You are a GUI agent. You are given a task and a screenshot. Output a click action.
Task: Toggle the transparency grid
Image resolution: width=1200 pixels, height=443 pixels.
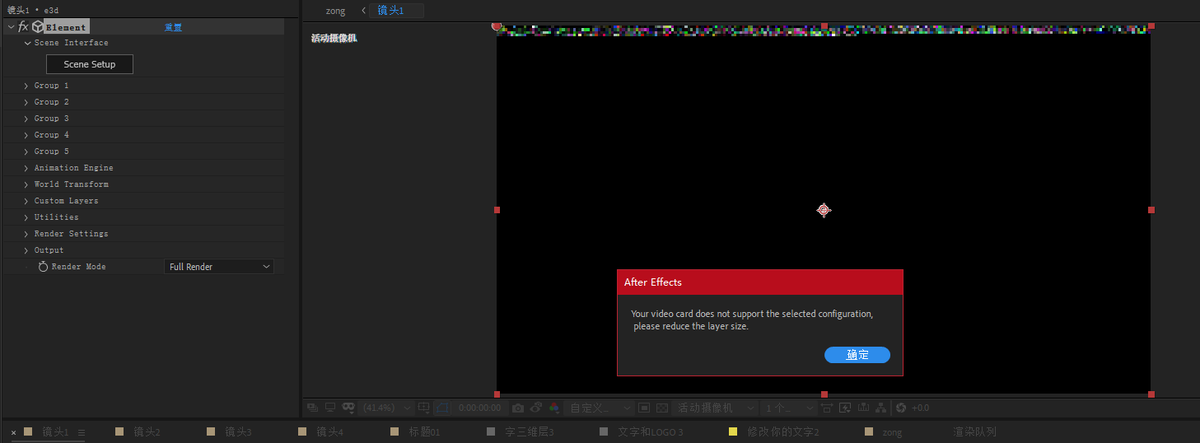point(663,408)
